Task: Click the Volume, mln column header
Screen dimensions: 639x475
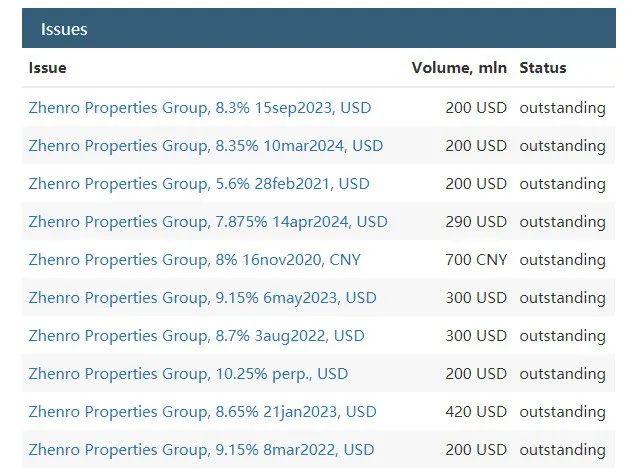Action: click(459, 68)
